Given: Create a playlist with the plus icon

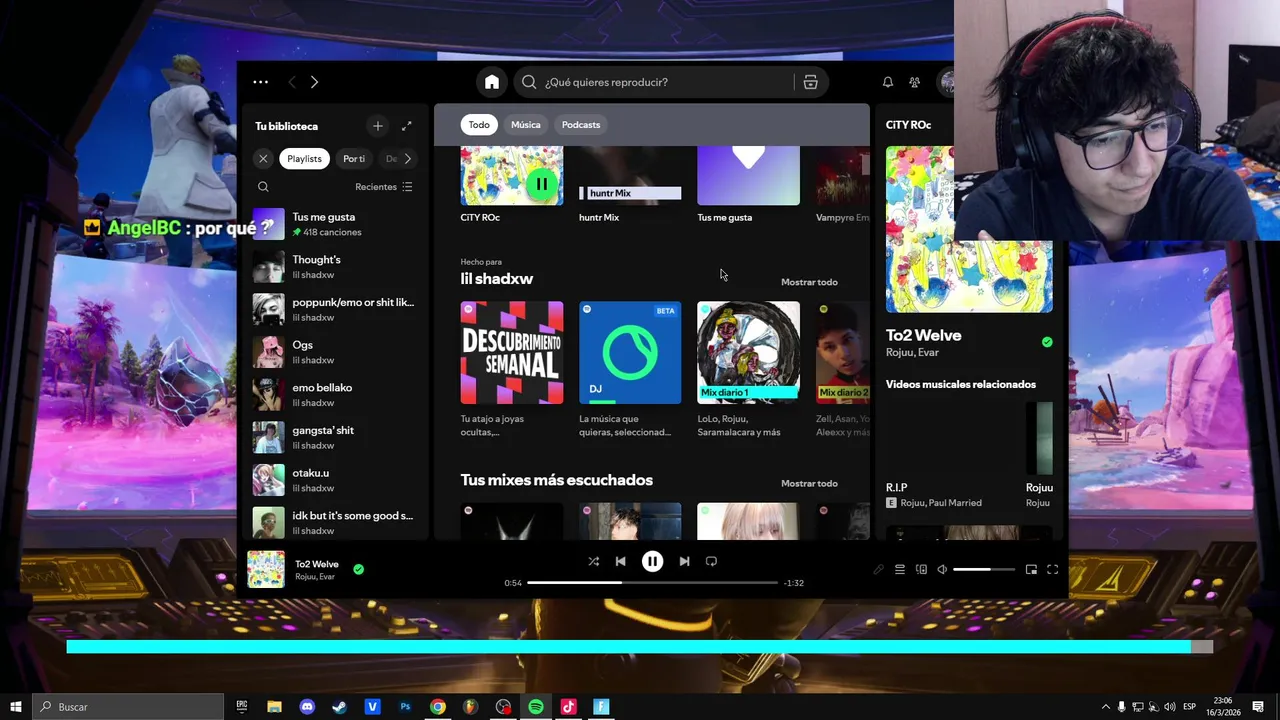Looking at the screenshot, I should pos(377,126).
